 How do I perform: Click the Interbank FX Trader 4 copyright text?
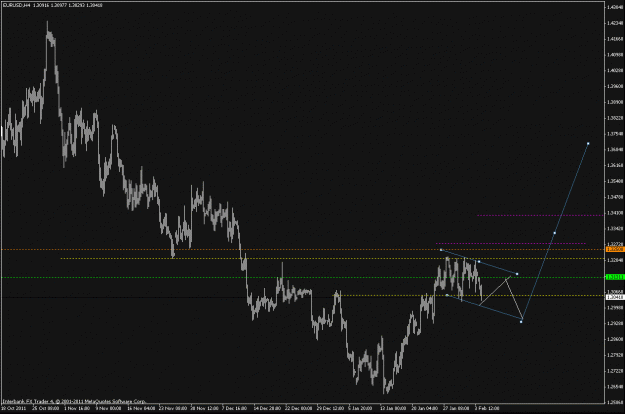coord(74,401)
